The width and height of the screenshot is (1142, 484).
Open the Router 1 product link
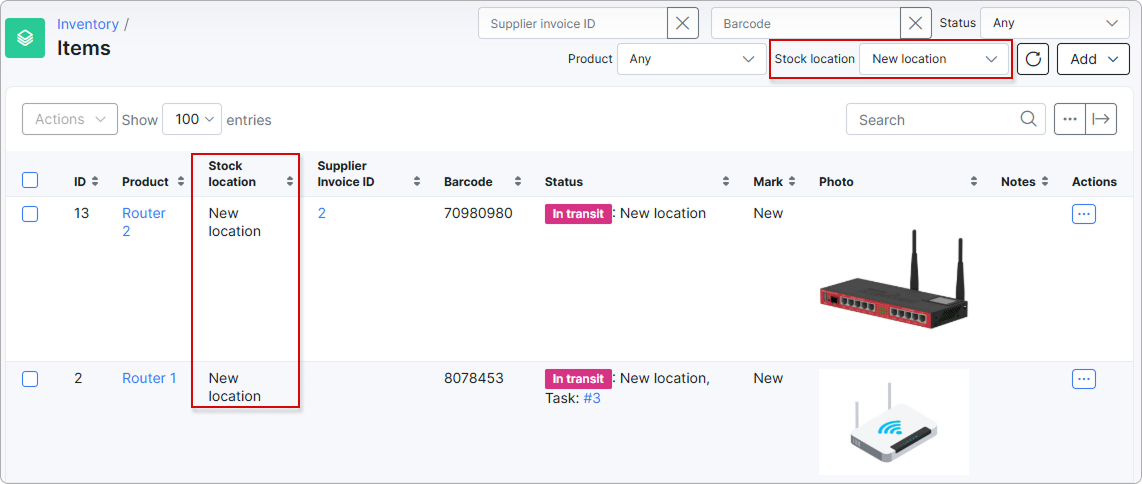pos(149,378)
